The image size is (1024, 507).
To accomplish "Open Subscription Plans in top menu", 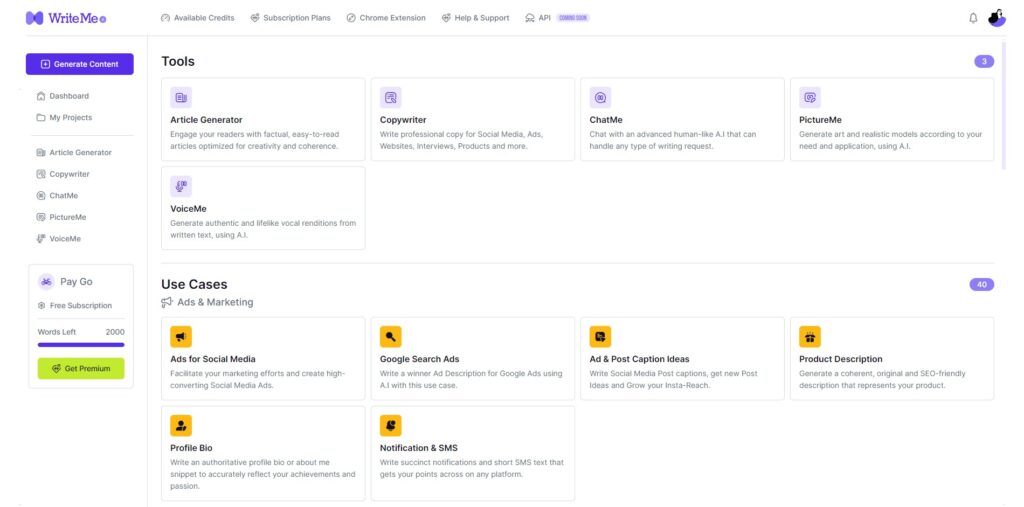I will point(291,18).
